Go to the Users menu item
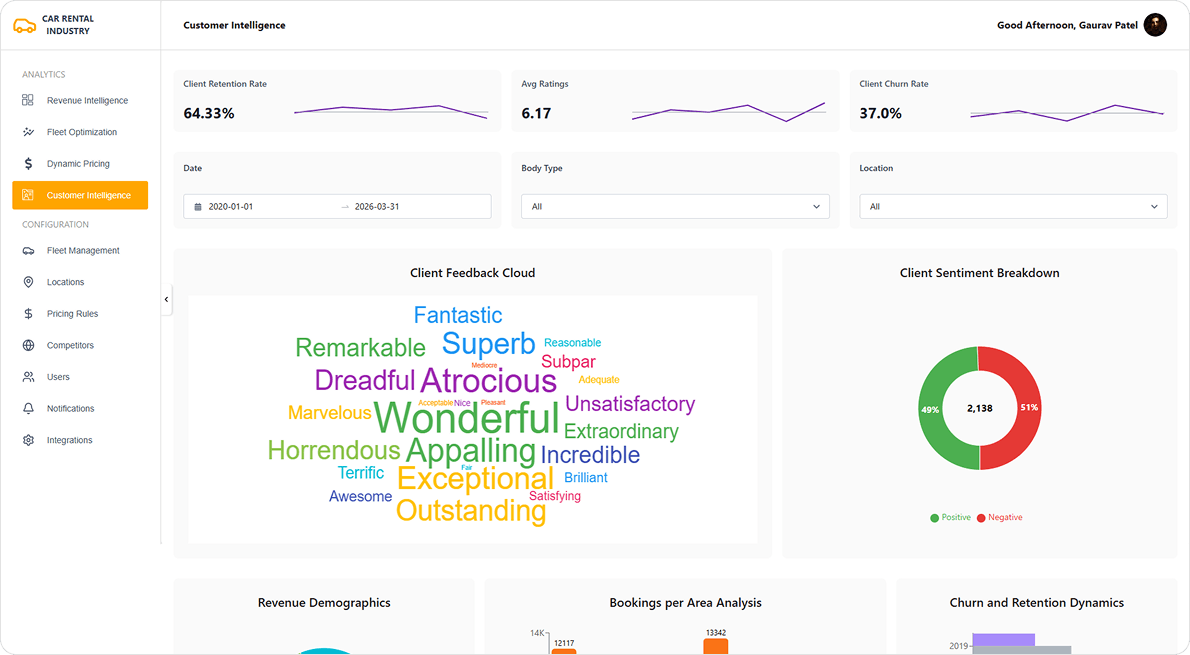 click(x=58, y=377)
